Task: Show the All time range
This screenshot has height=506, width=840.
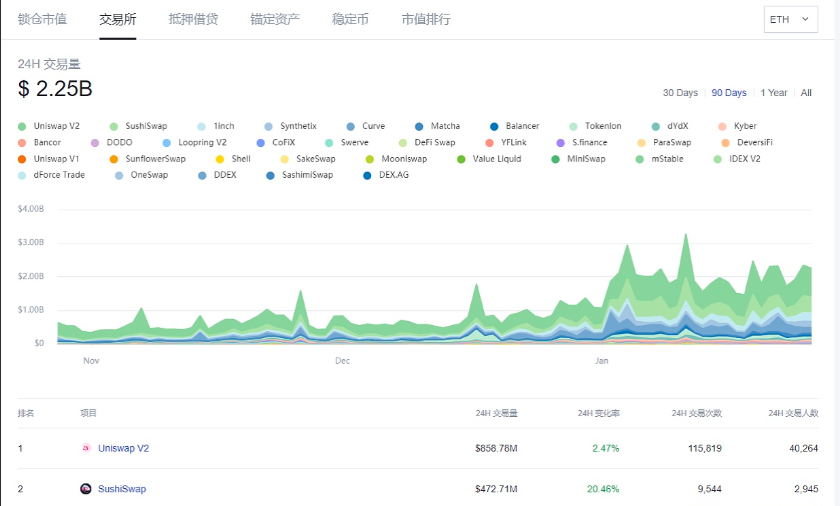Action: click(x=806, y=93)
